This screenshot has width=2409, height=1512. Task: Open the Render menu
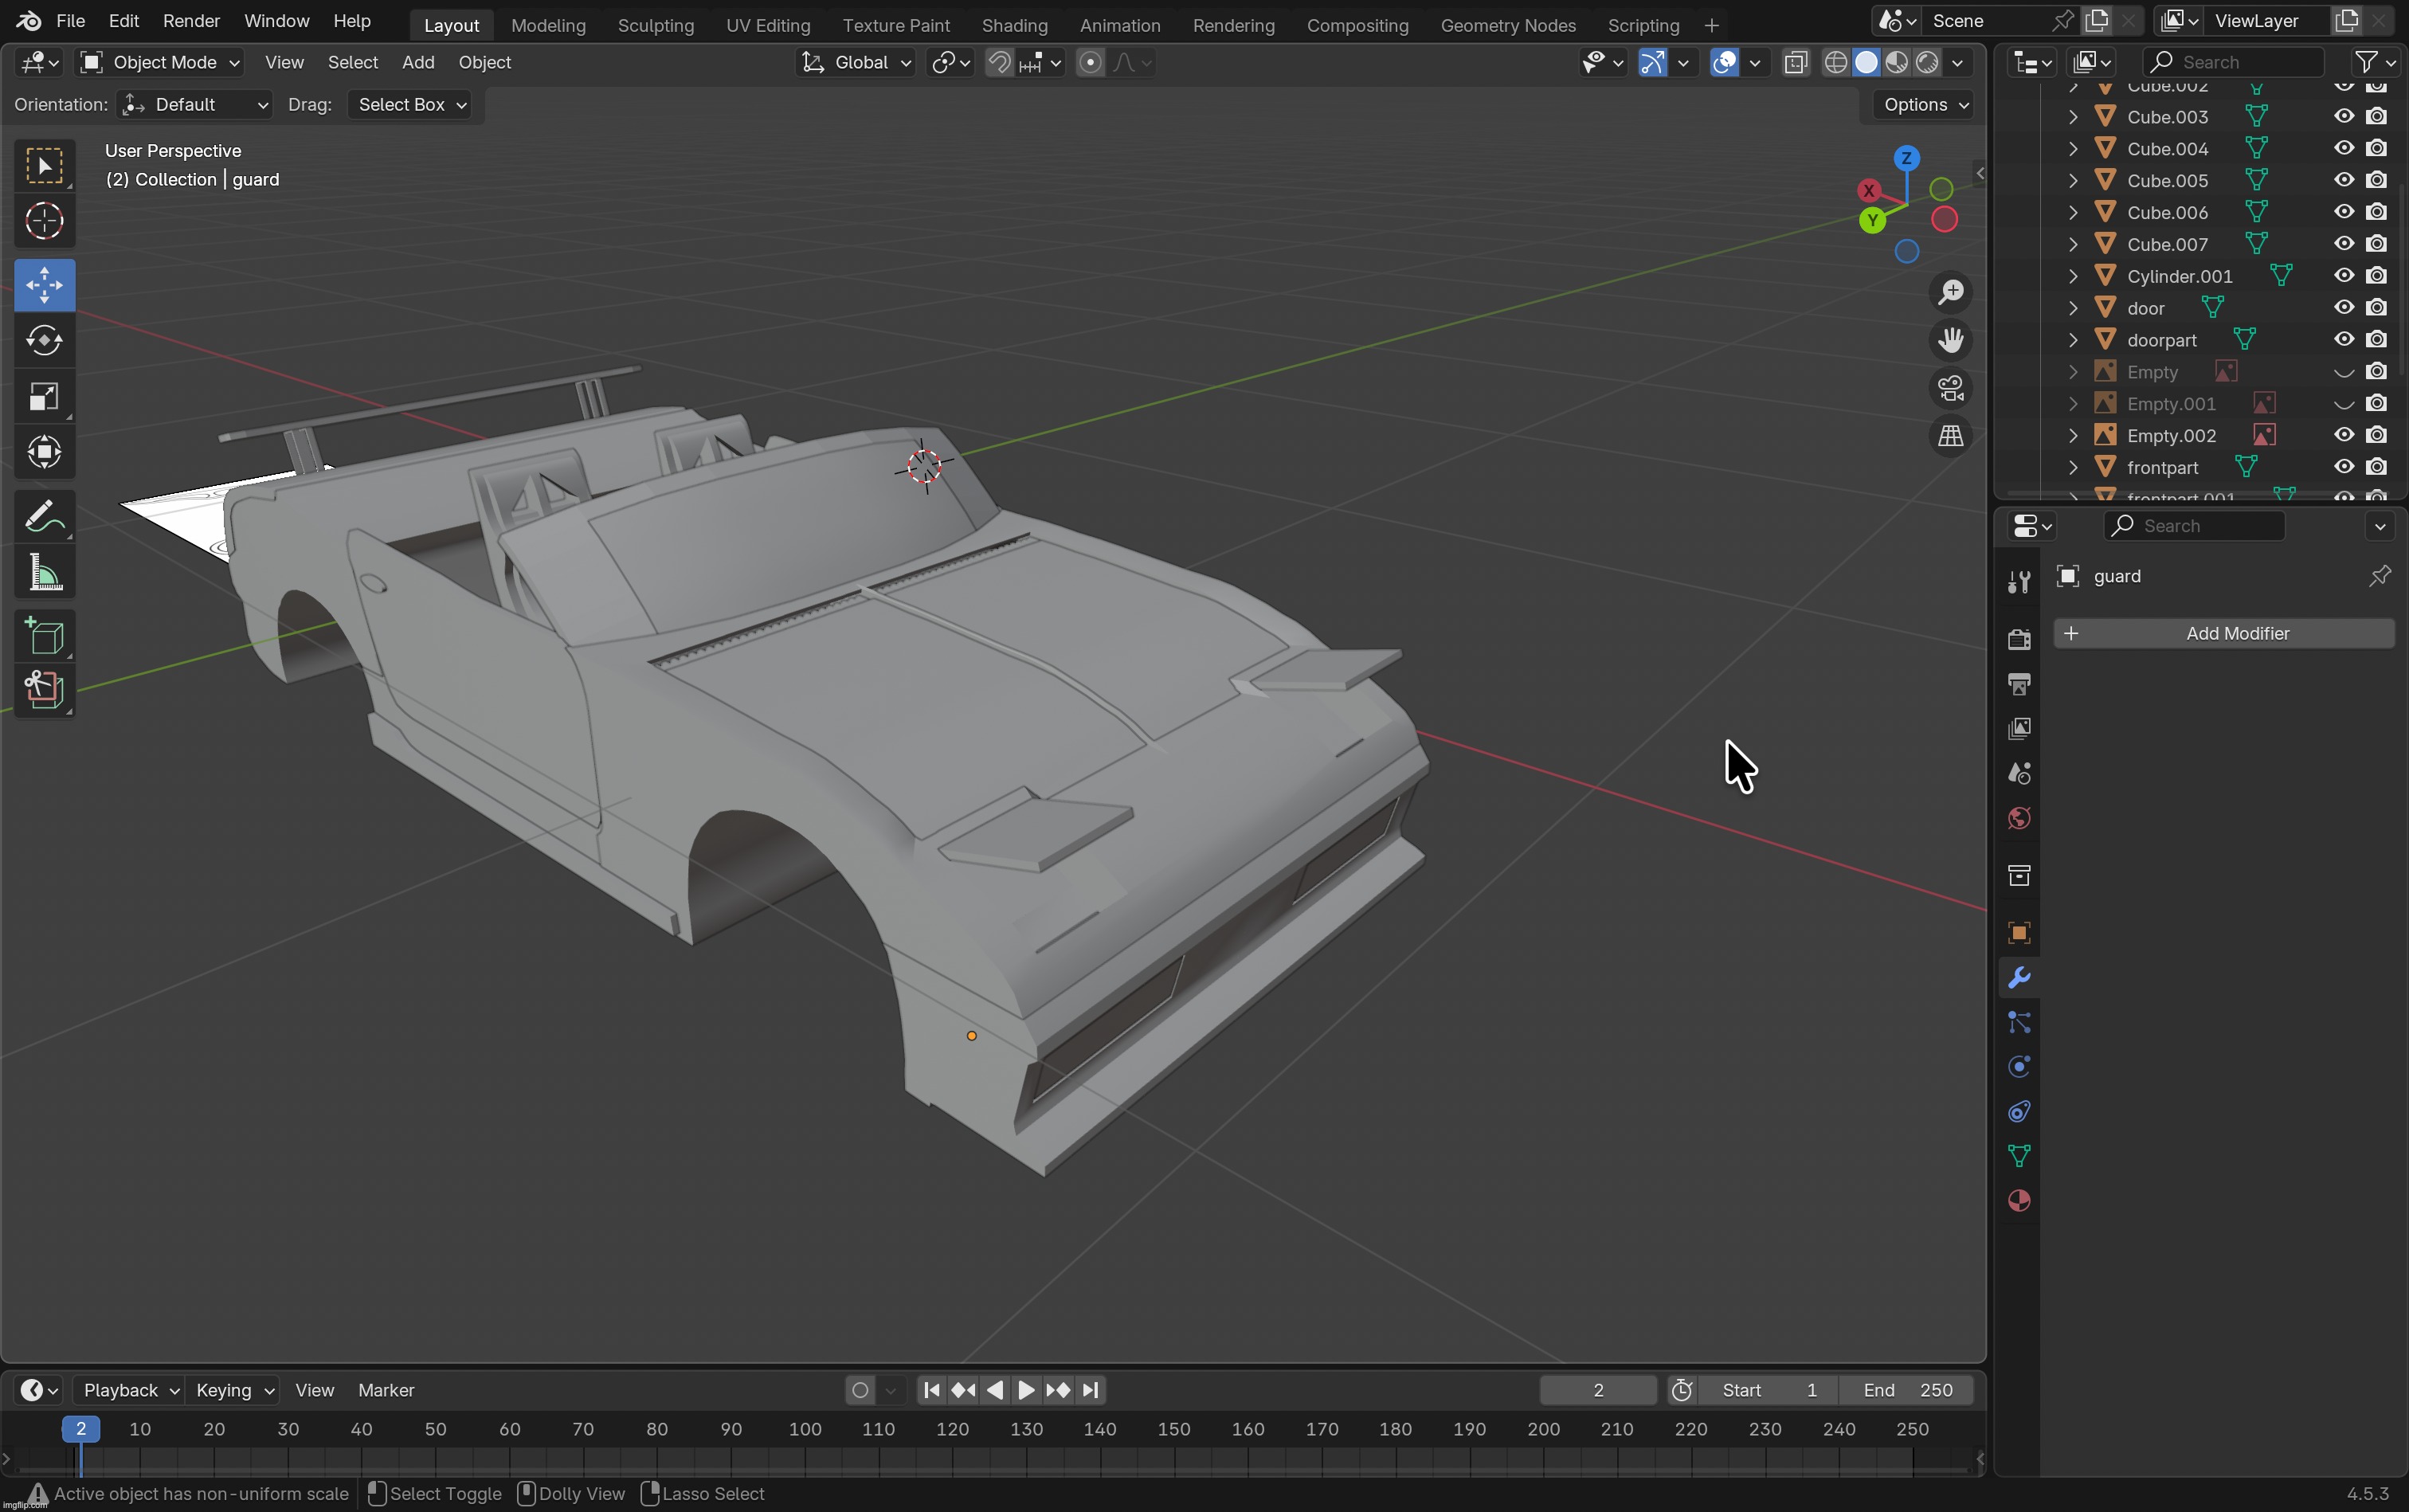(x=190, y=21)
